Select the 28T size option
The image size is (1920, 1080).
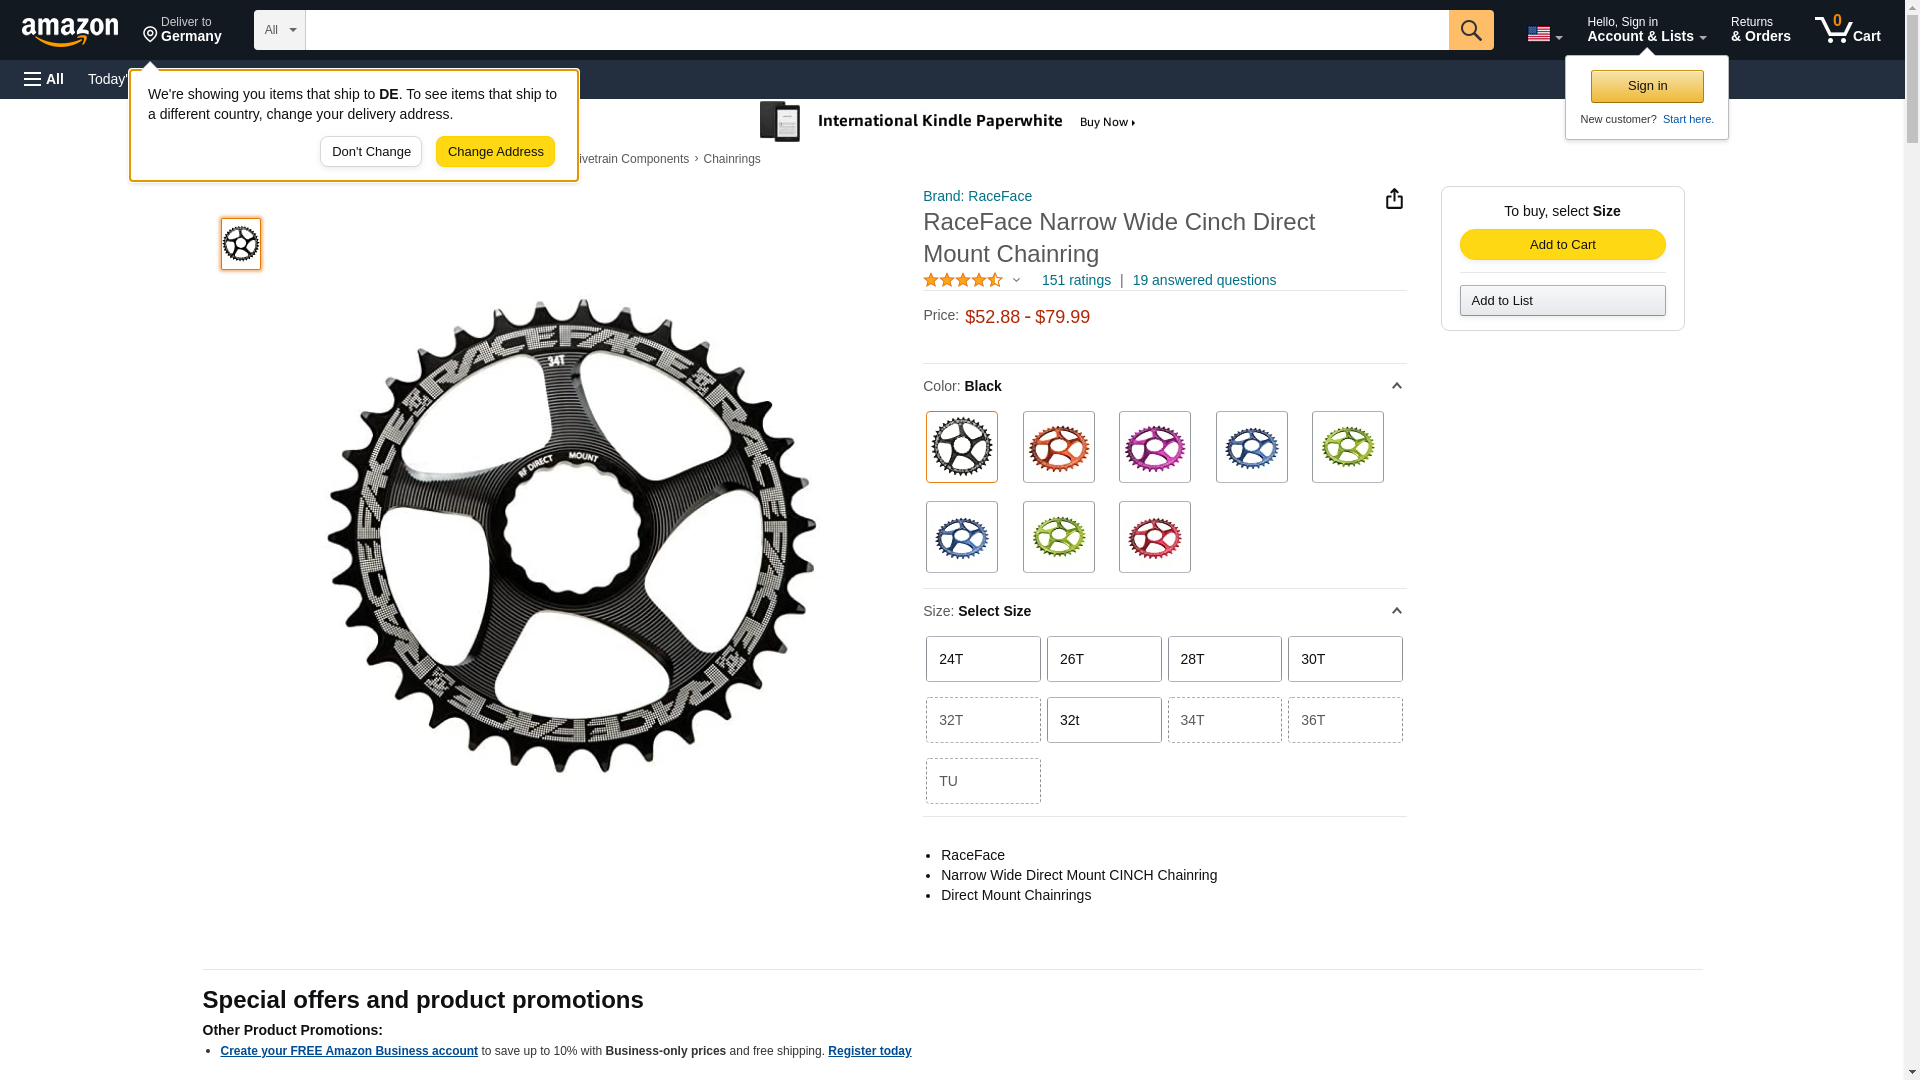1224,659
